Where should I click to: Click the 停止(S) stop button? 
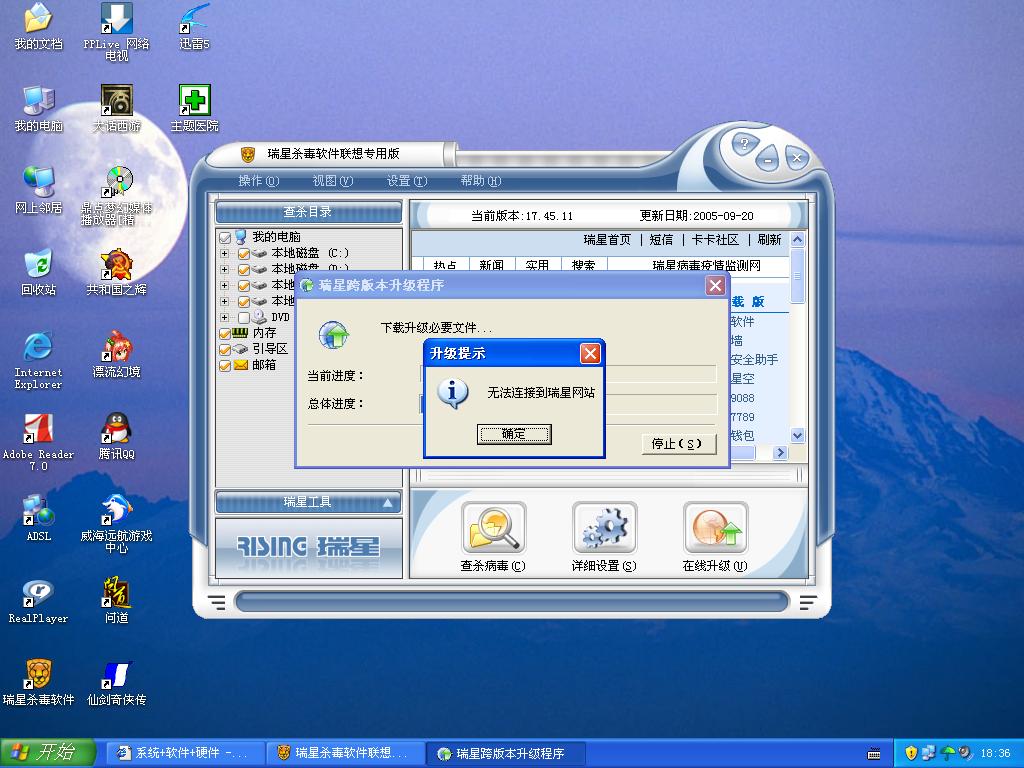click(x=678, y=443)
